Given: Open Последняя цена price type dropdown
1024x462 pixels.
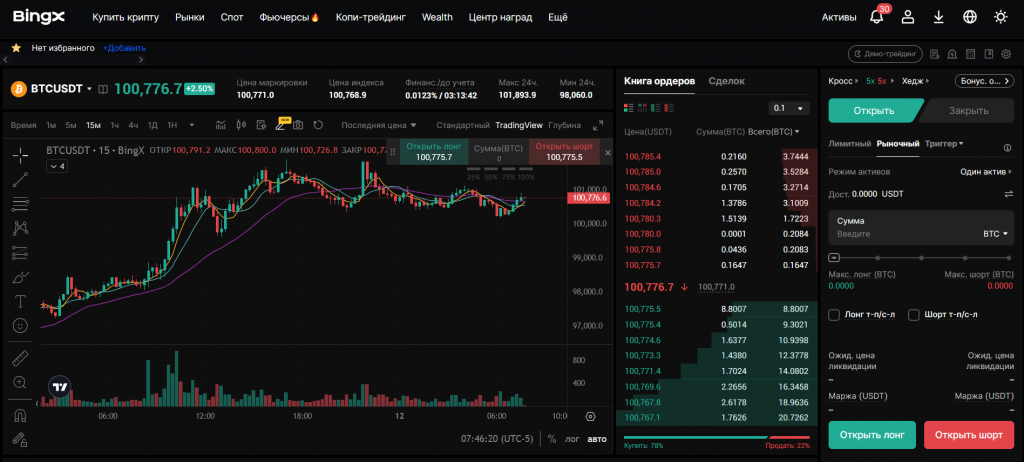Looking at the screenshot, I should (379, 125).
